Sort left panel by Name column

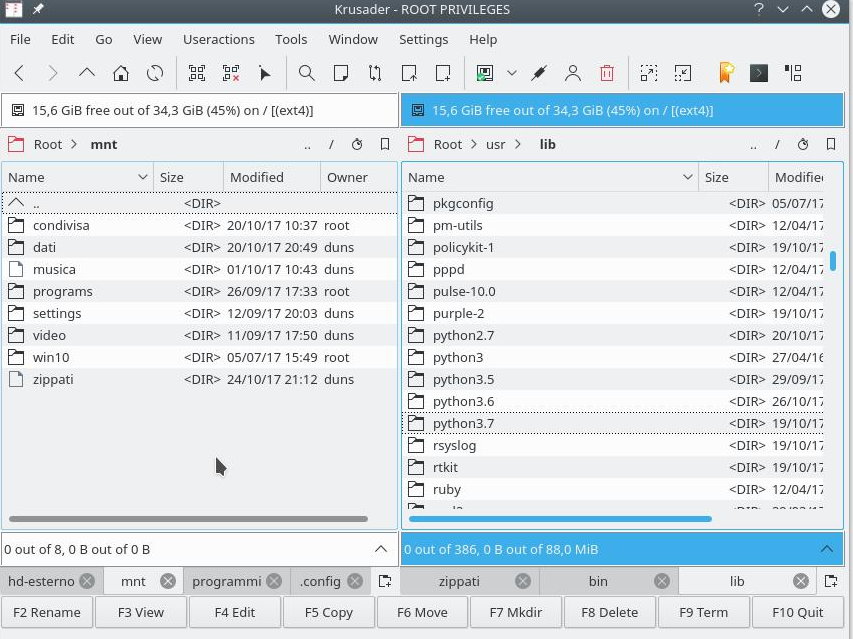[77, 177]
